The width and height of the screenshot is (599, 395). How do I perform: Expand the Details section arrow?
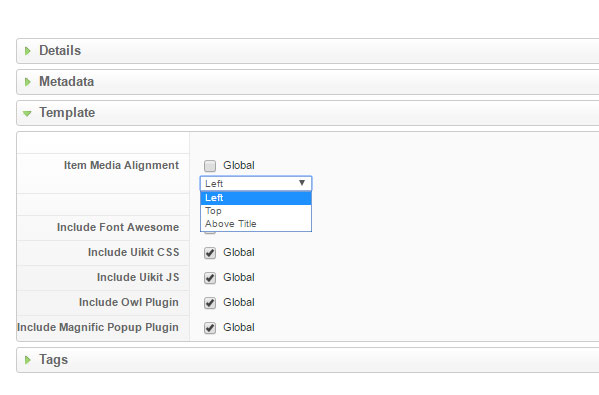28,51
